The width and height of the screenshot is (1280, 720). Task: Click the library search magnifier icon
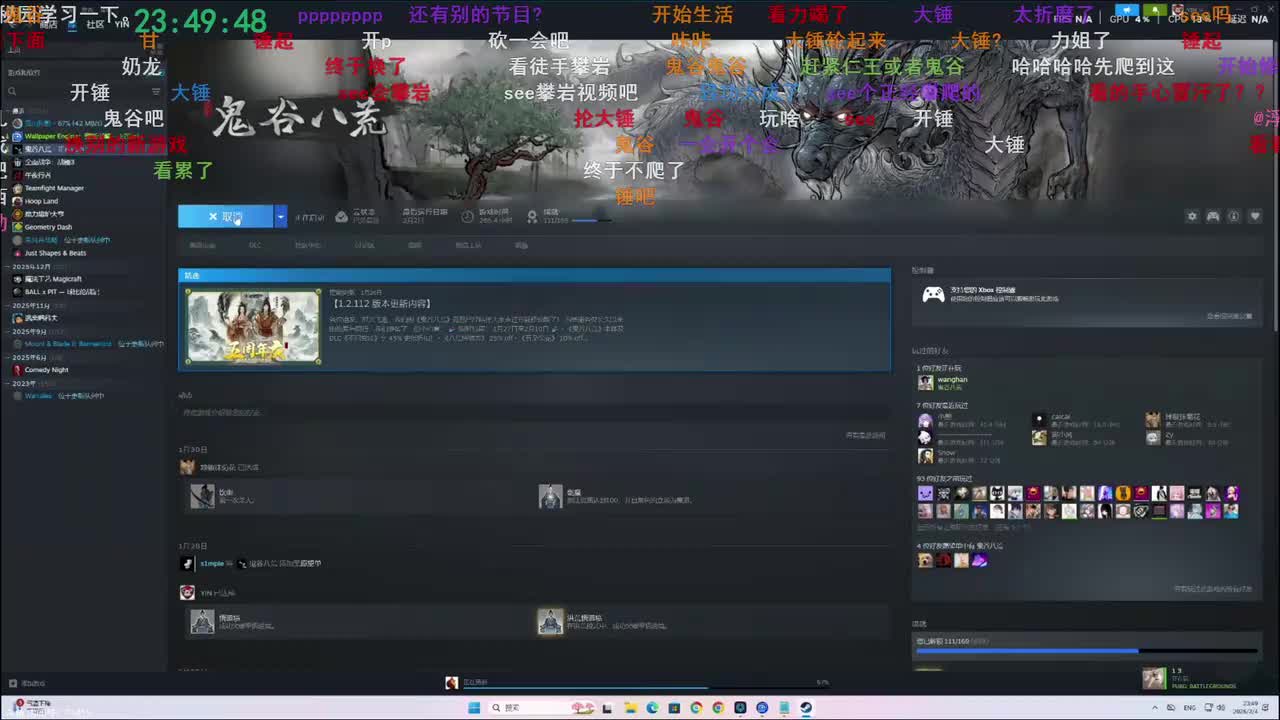click(13, 91)
